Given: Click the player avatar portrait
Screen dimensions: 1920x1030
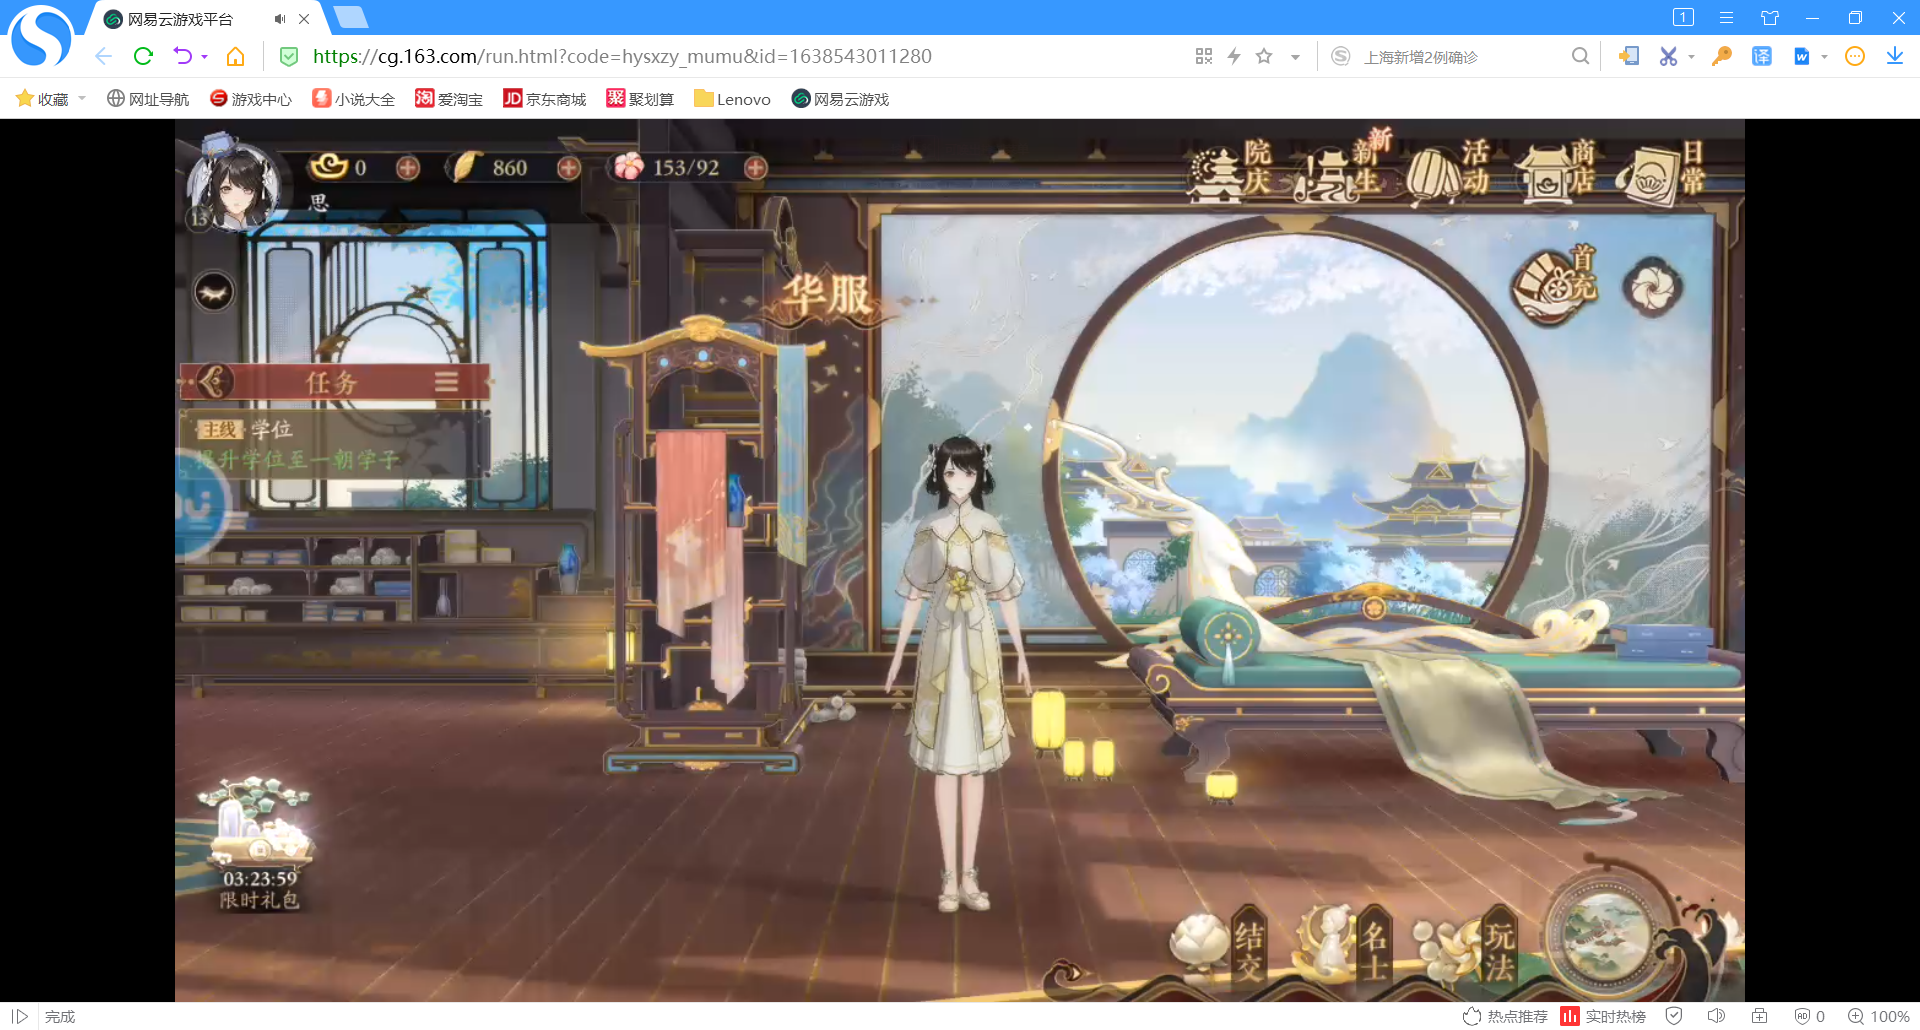Looking at the screenshot, I should point(234,186).
